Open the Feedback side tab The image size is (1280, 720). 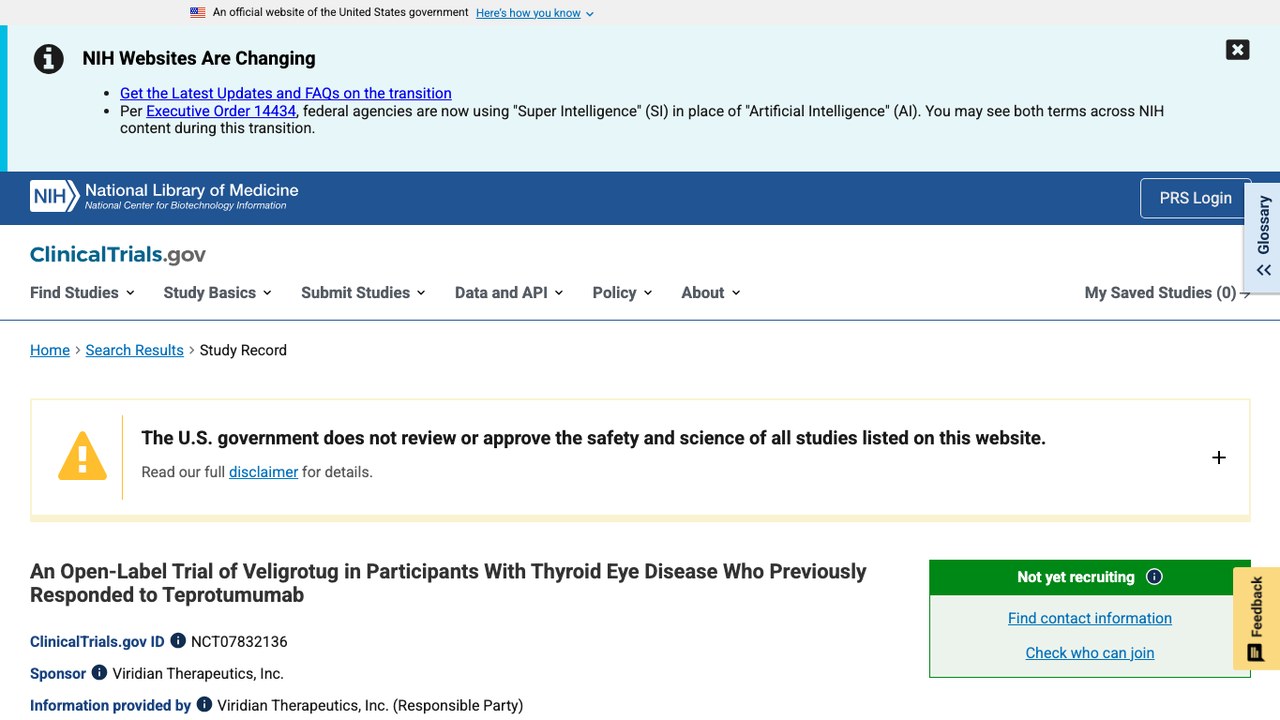point(1256,619)
